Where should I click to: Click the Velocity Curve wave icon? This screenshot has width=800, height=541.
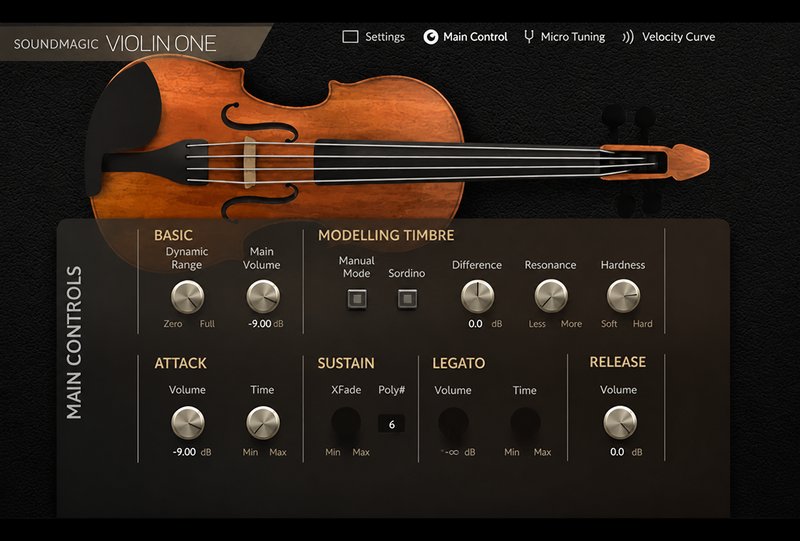(628, 37)
